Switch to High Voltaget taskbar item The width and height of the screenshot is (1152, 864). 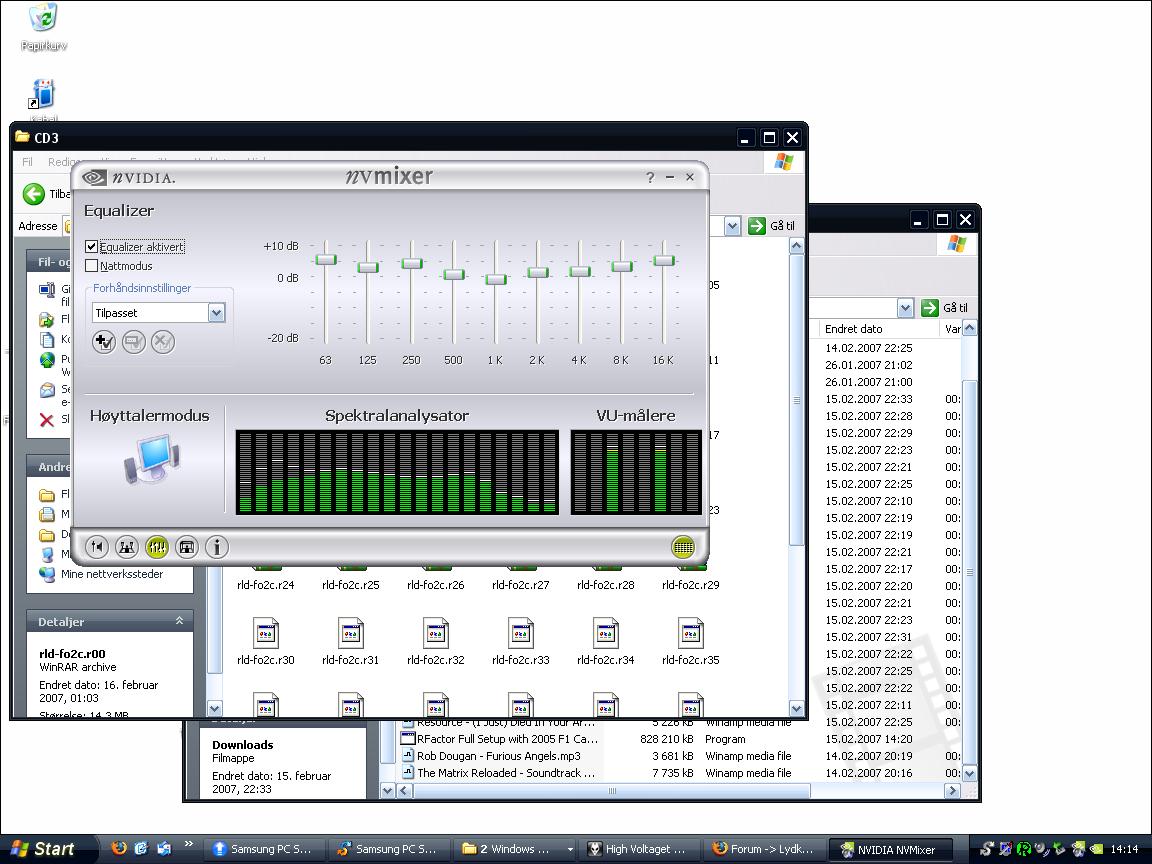click(638, 849)
